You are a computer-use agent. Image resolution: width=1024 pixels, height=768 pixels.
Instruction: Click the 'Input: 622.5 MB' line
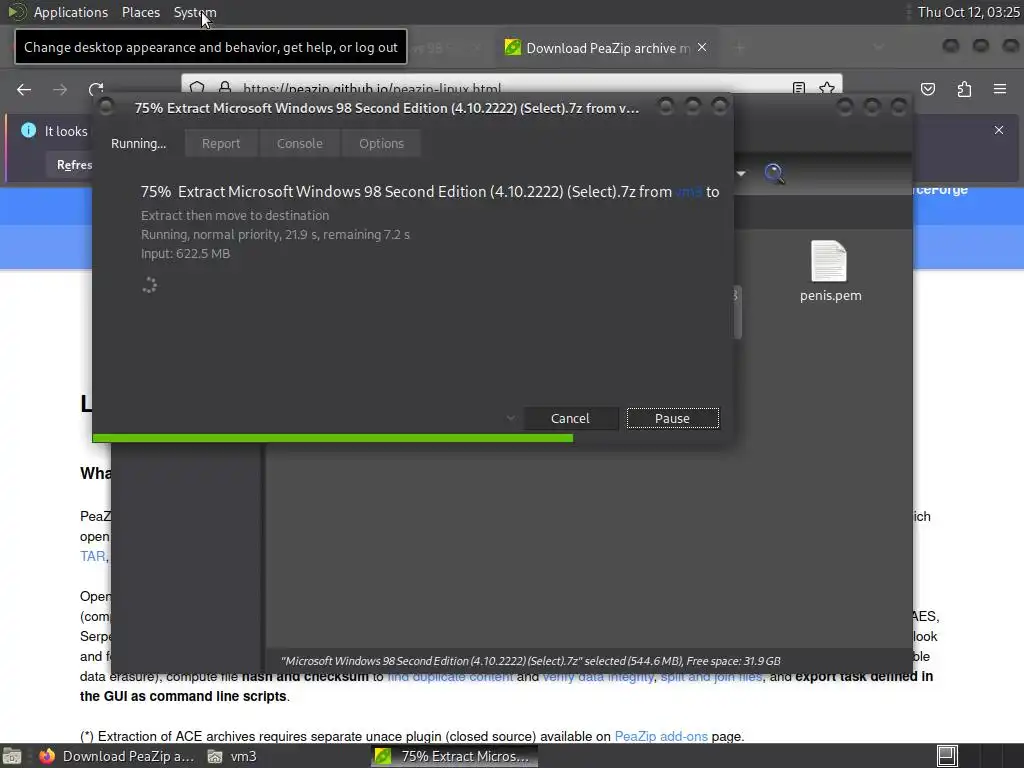pos(185,253)
